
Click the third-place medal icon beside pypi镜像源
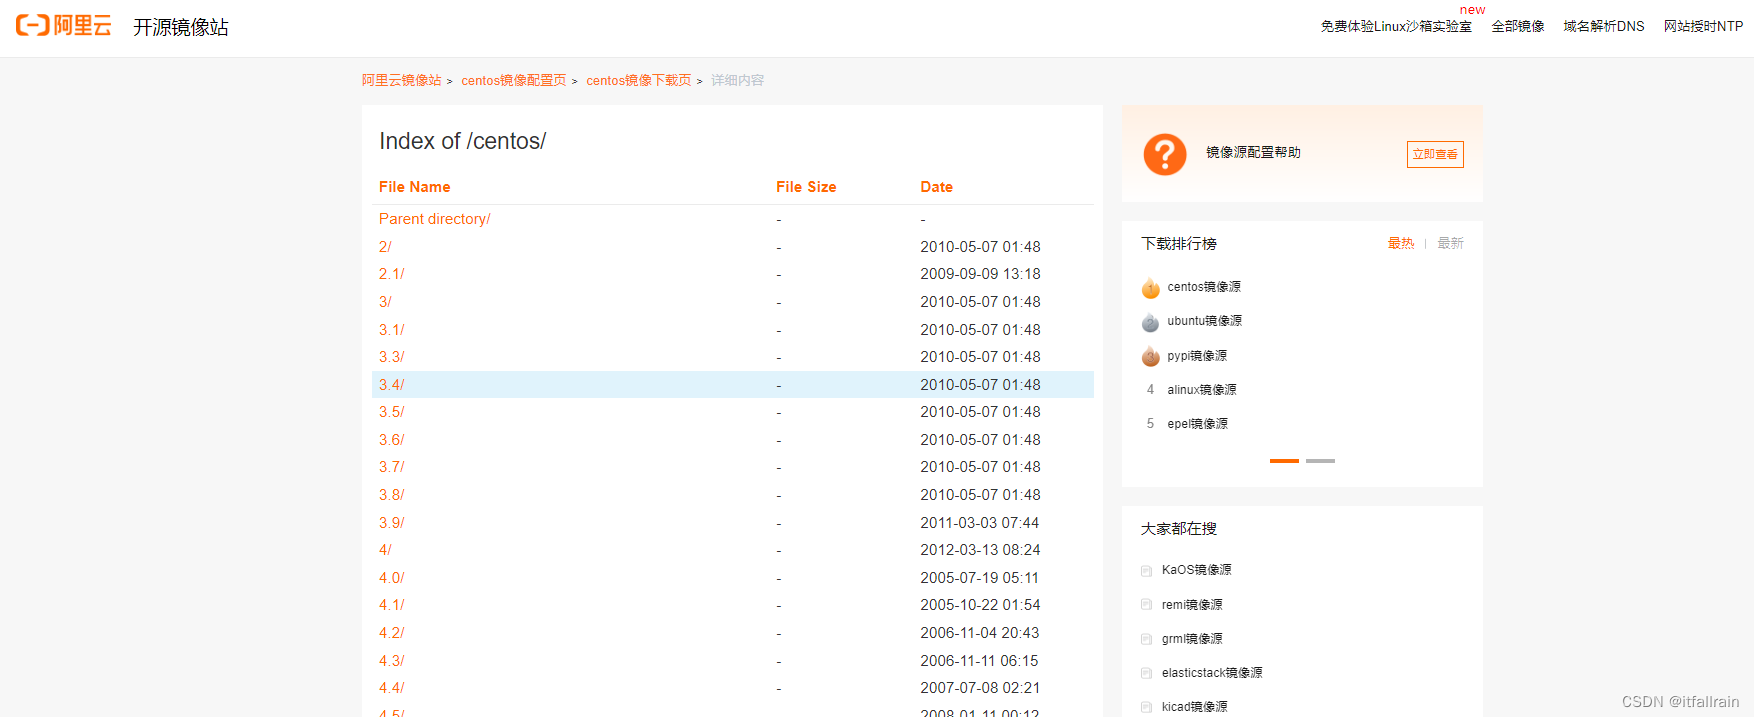pos(1150,356)
